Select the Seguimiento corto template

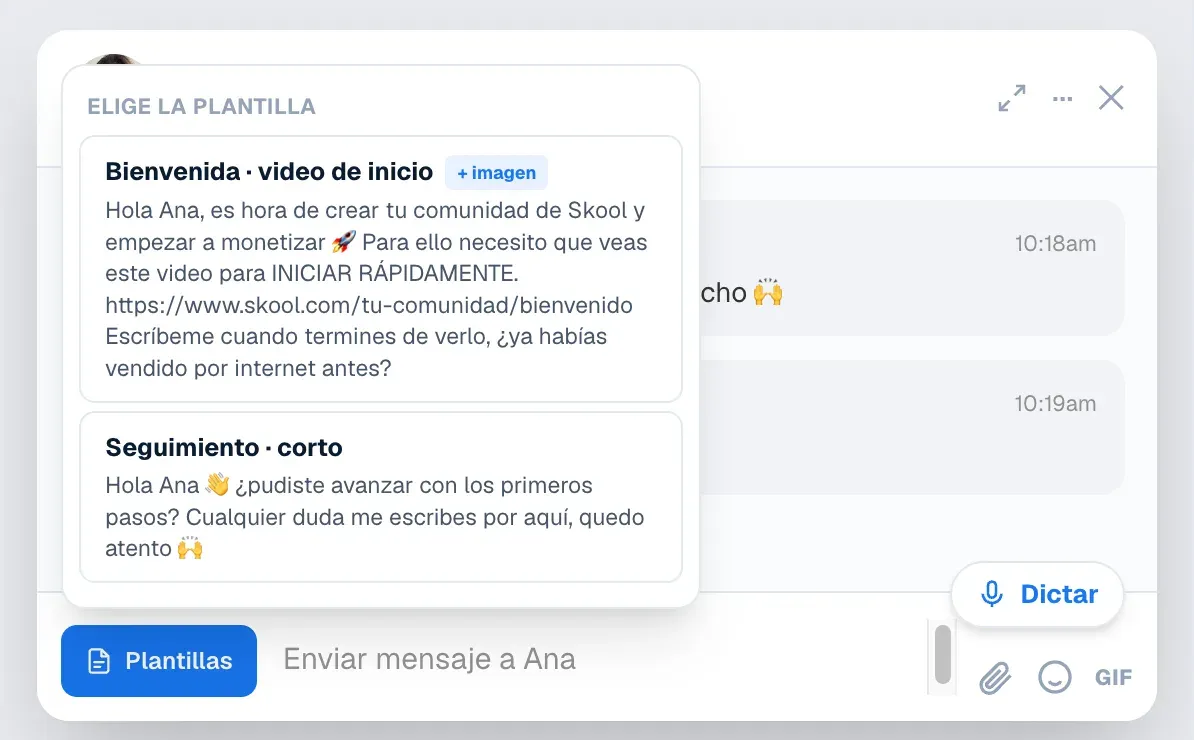pos(381,497)
